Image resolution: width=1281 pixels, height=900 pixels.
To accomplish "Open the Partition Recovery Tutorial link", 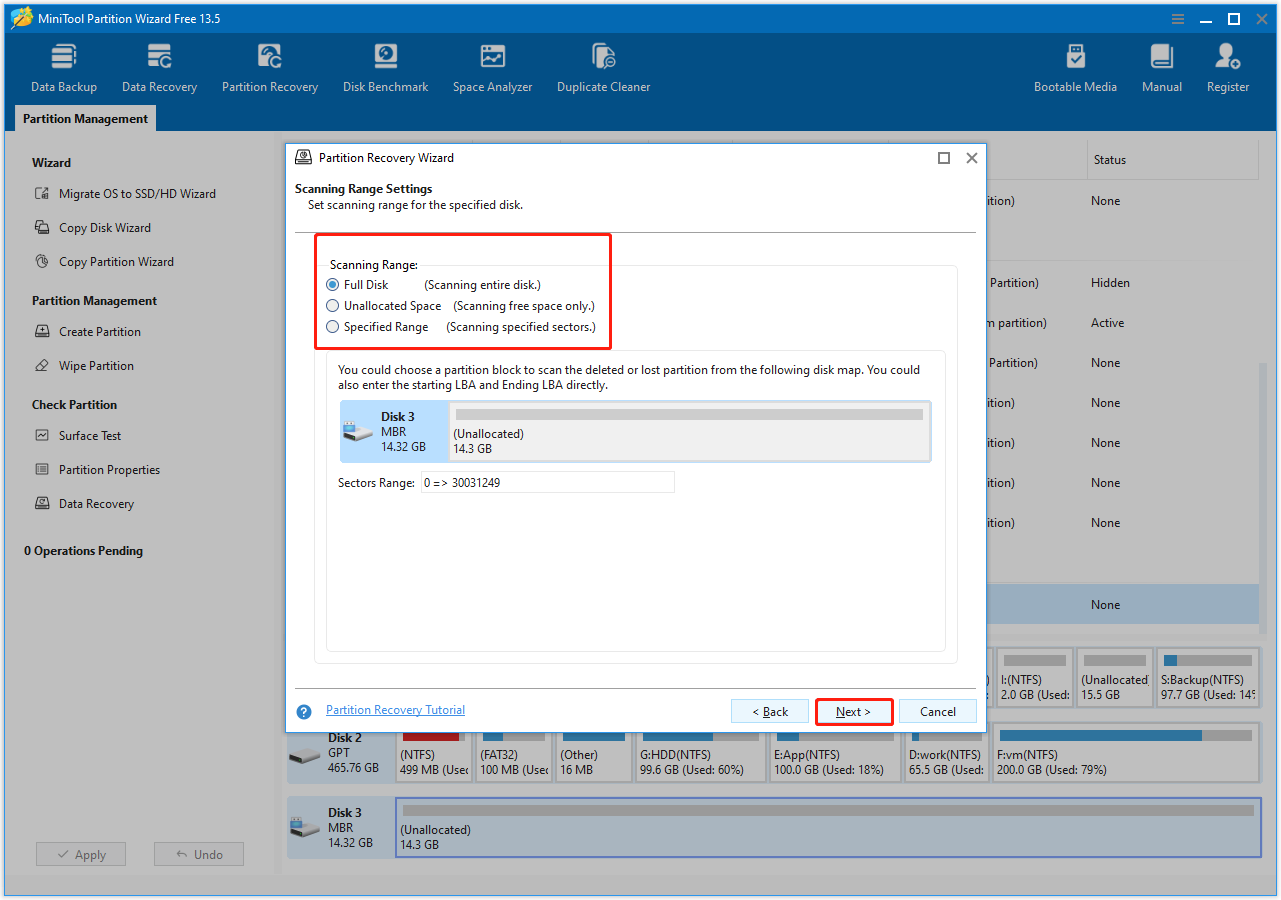I will click(x=395, y=709).
